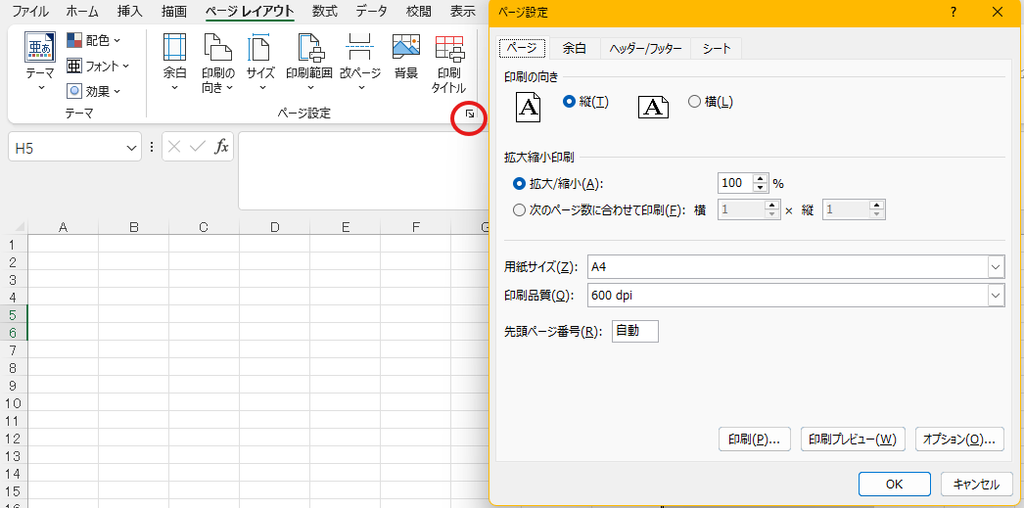Switch to the 数式 ribbon tab

point(325,11)
